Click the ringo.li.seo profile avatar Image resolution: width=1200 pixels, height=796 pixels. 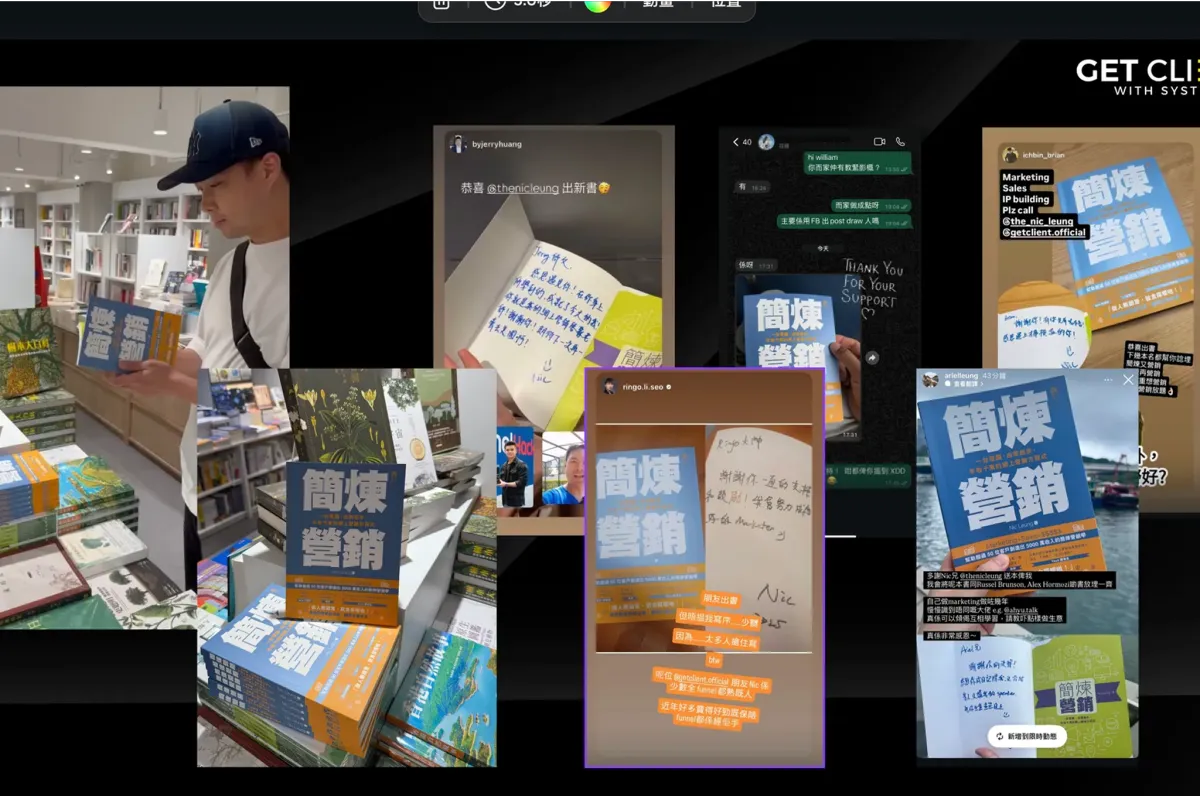(x=609, y=386)
